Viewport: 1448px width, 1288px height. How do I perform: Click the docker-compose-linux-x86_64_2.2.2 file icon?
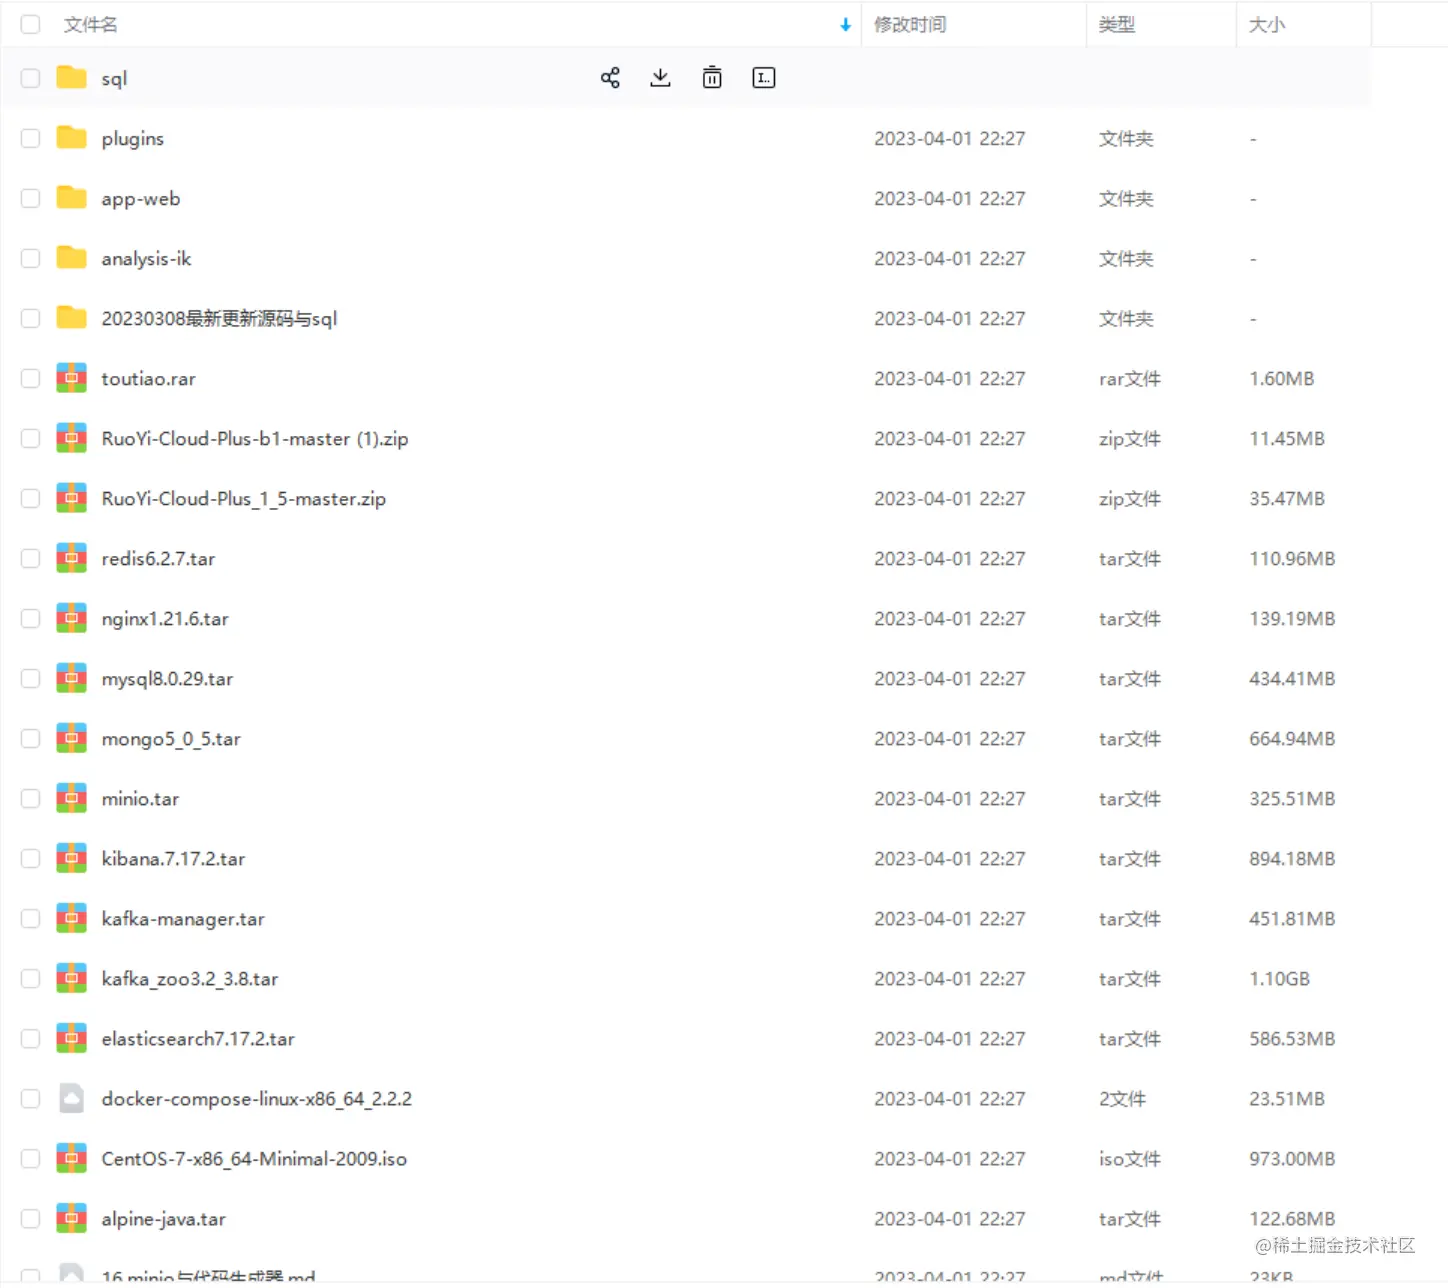[71, 1098]
